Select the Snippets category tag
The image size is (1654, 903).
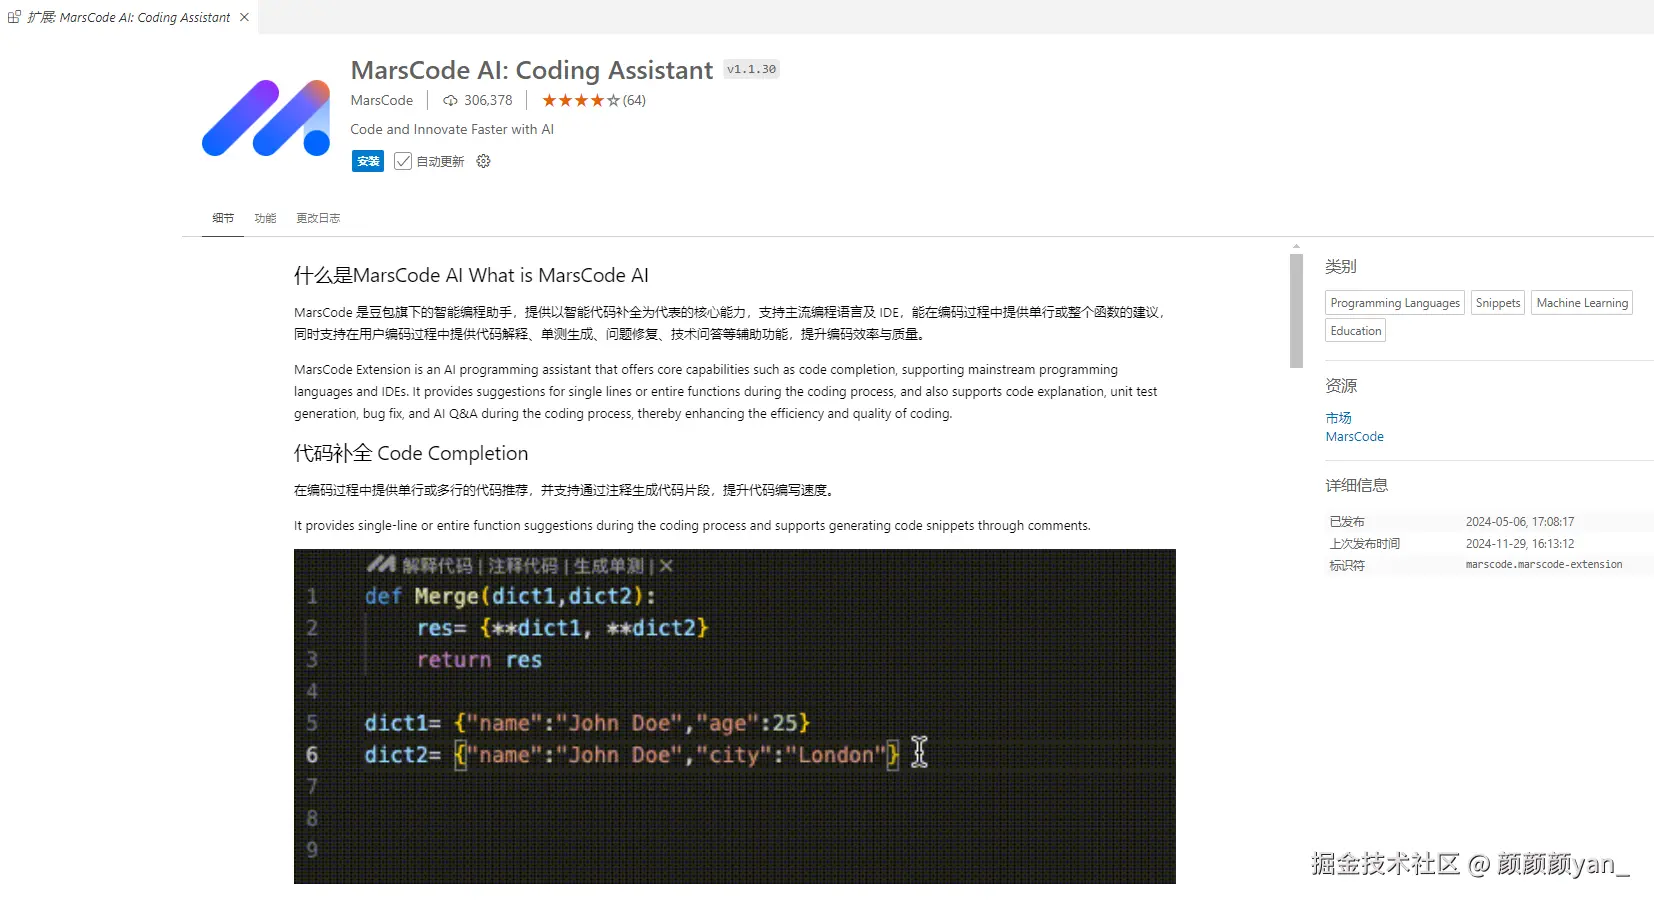1497,303
